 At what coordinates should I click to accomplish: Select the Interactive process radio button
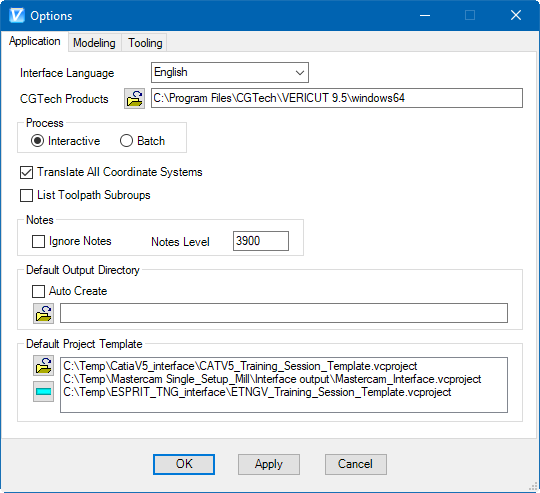click(37, 141)
